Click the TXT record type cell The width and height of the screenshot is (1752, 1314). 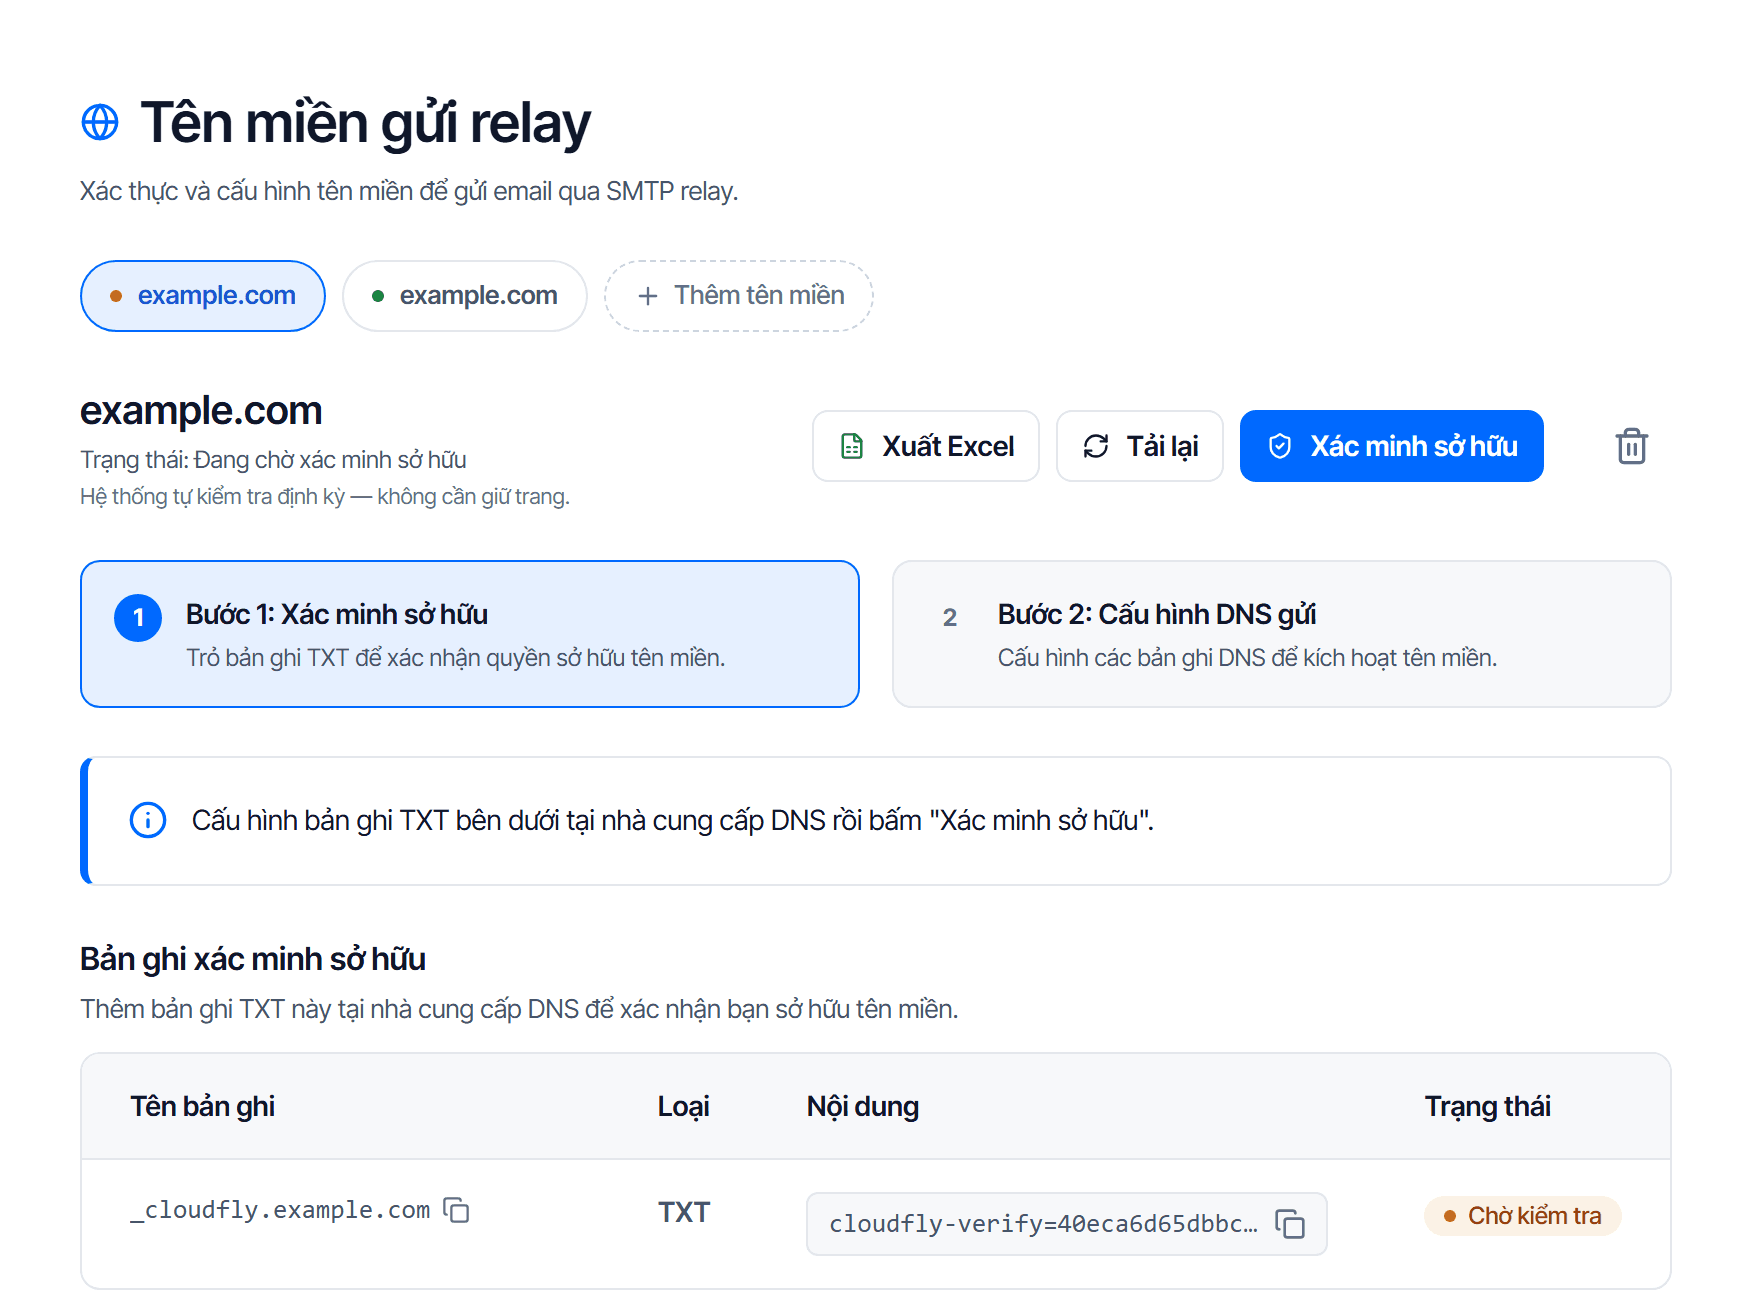684,1212
